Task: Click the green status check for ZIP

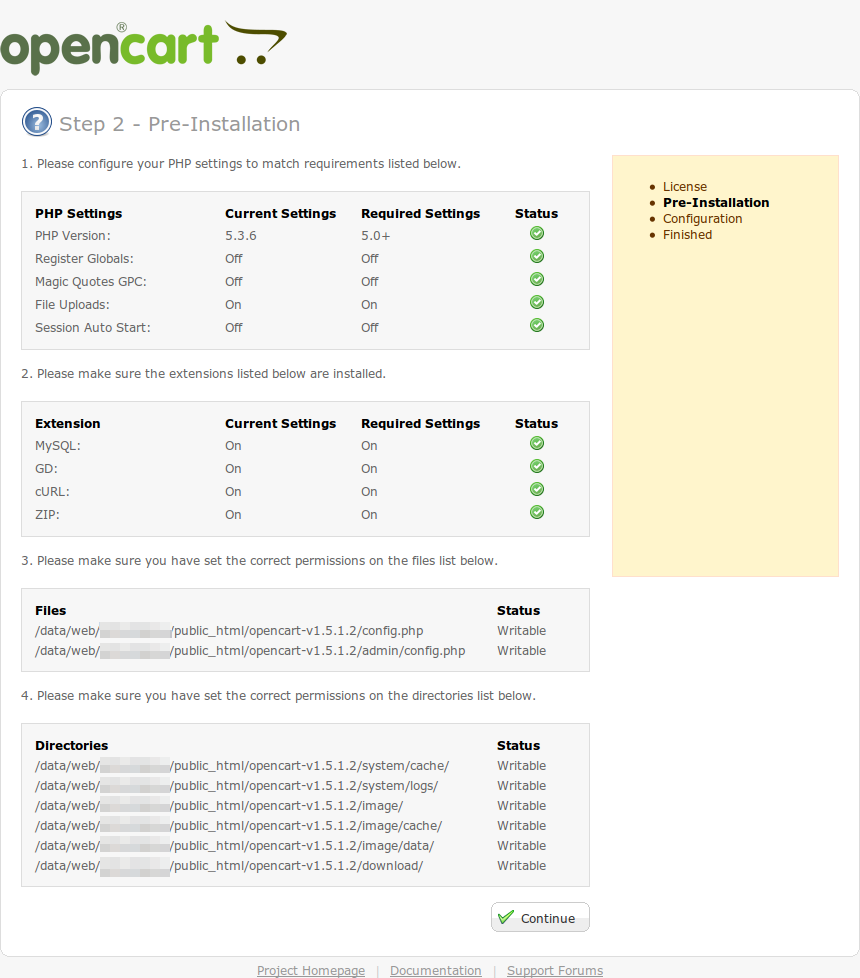Action: tap(537, 513)
